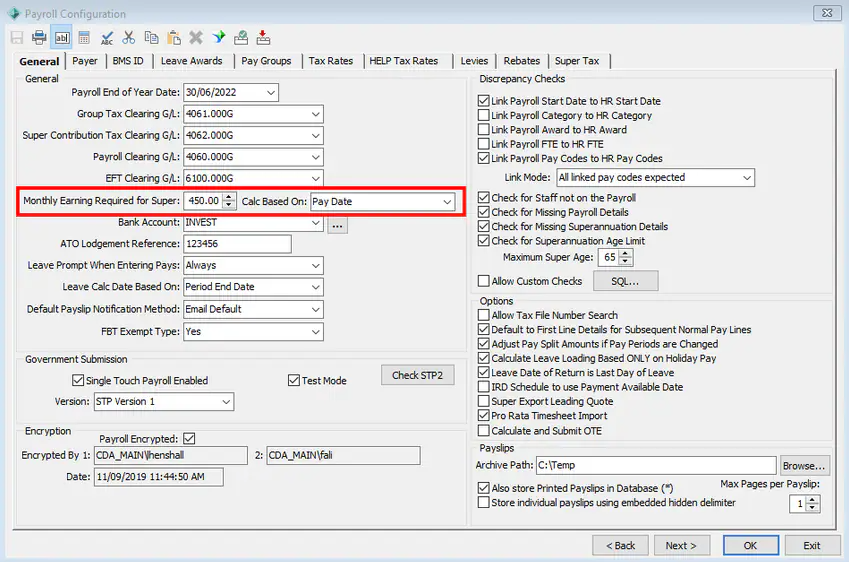Open the Link Mode dropdown
This screenshot has width=849, height=562.
click(x=747, y=178)
